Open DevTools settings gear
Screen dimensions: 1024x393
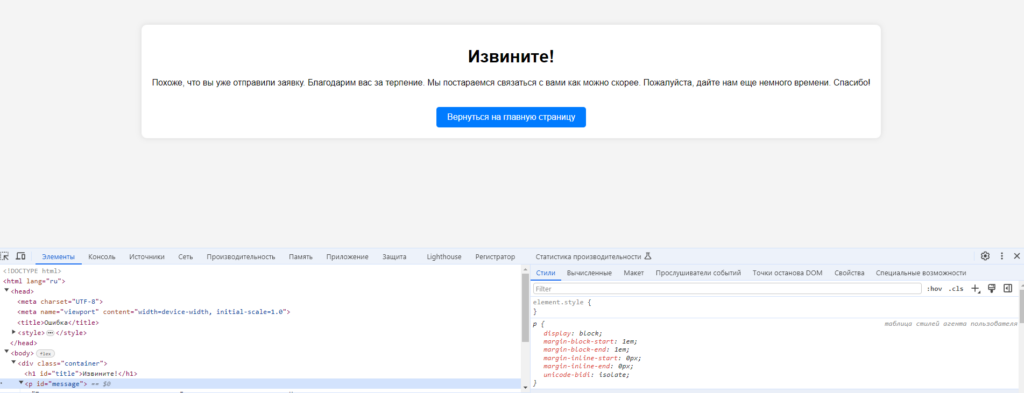pos(985,256)
